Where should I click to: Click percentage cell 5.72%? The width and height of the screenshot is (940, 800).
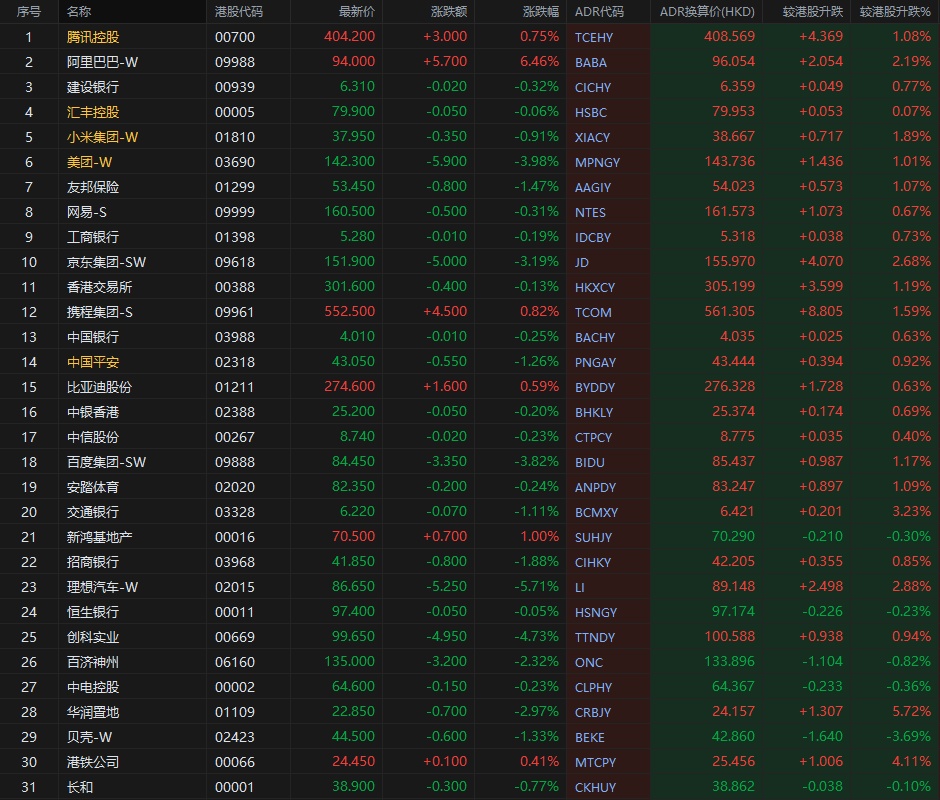tap(911, 711)
